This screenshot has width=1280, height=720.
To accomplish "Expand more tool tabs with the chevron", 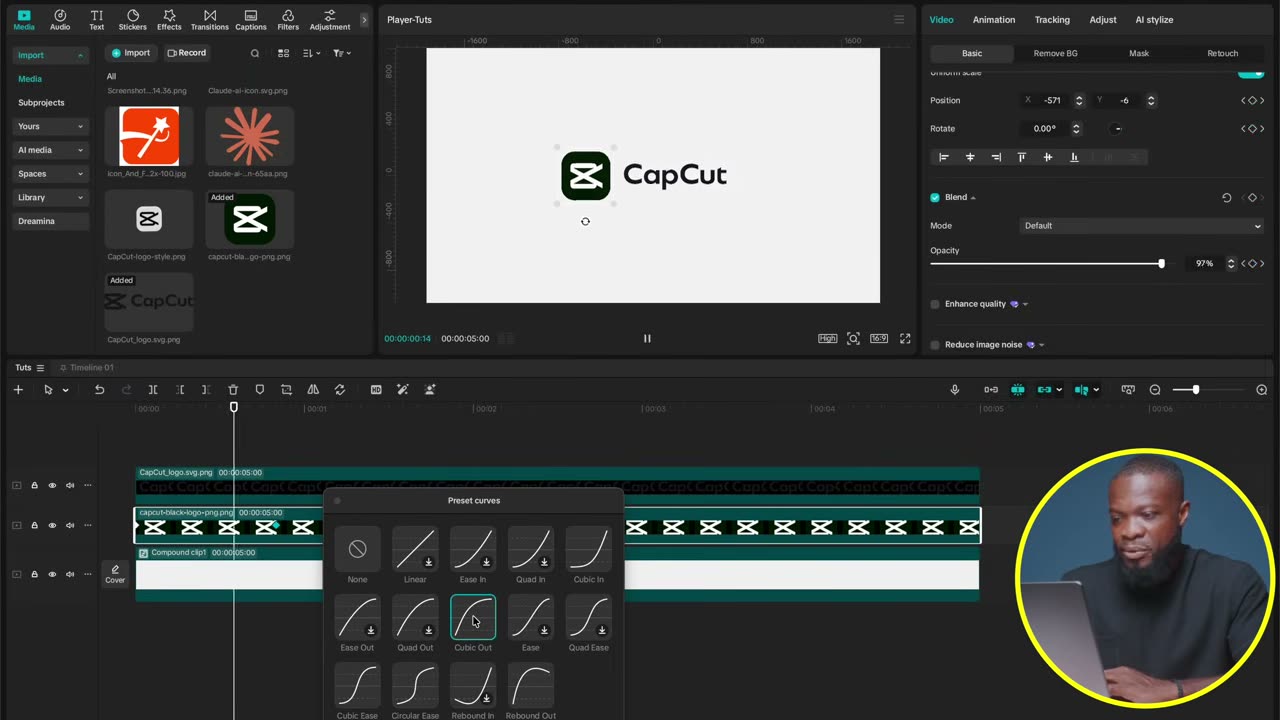I will (364, 20).
